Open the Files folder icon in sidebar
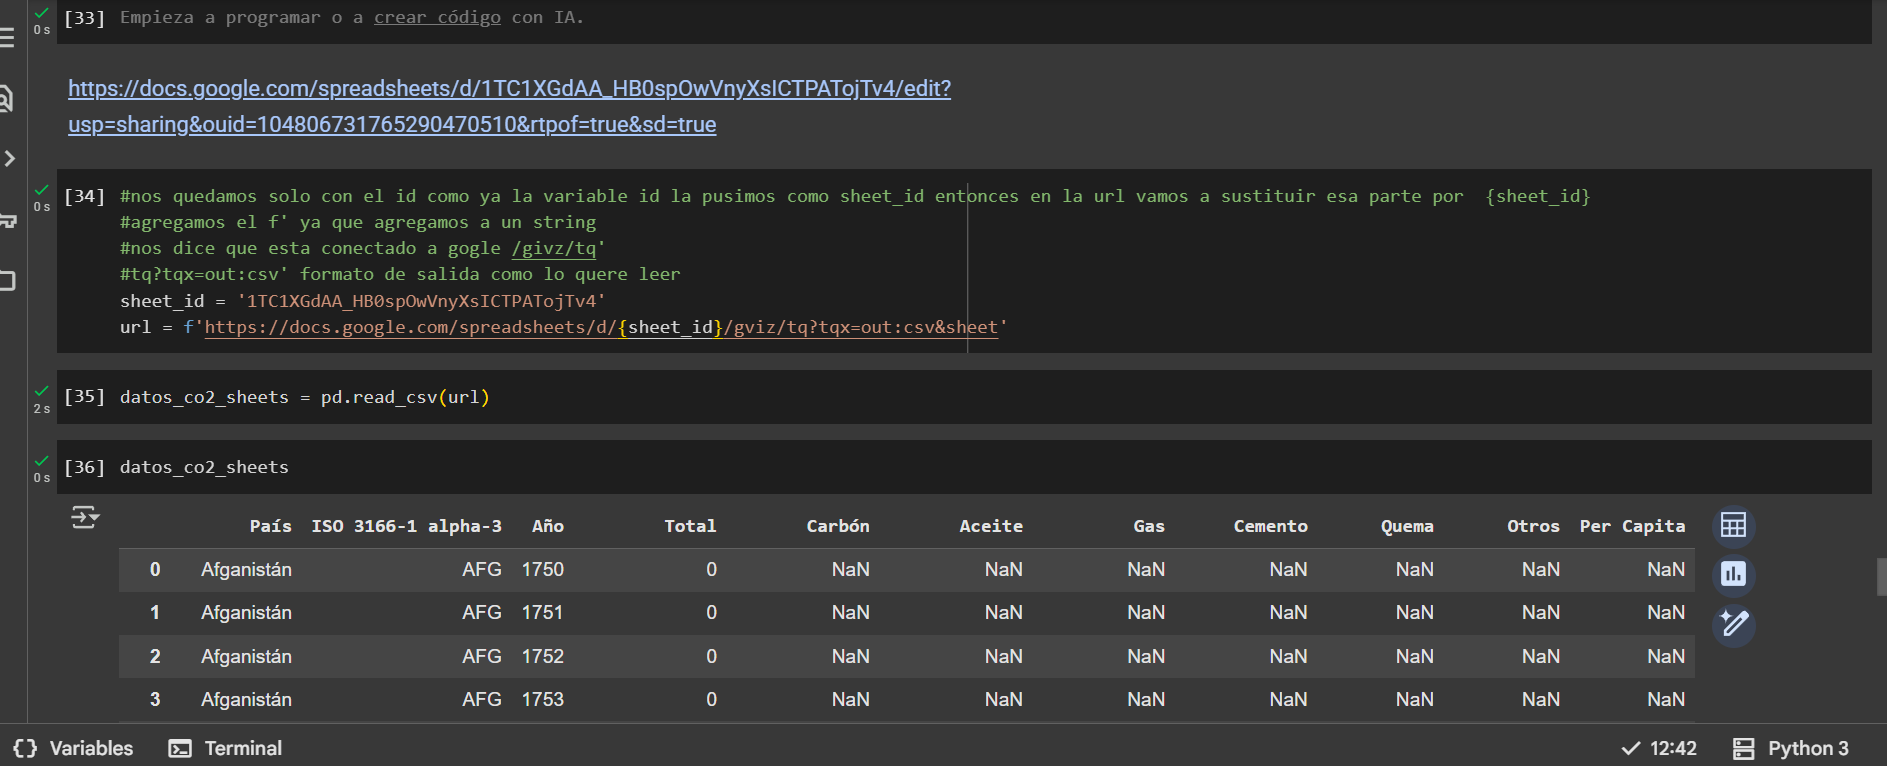Screen dimensions: 1887x766 8,281
